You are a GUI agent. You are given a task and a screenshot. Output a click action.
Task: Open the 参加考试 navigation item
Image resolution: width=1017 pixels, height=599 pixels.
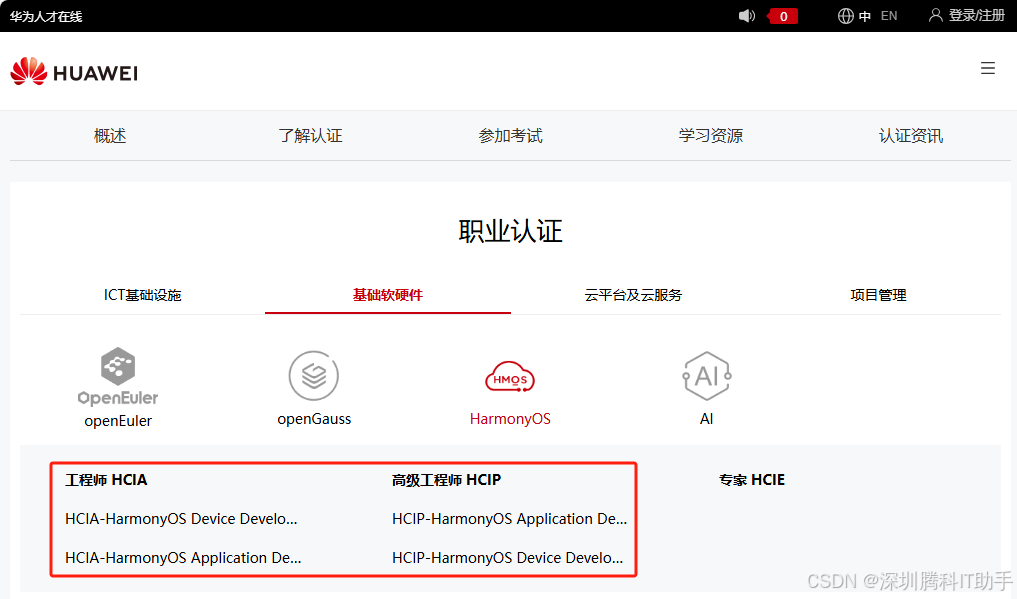tap(510, 135)
